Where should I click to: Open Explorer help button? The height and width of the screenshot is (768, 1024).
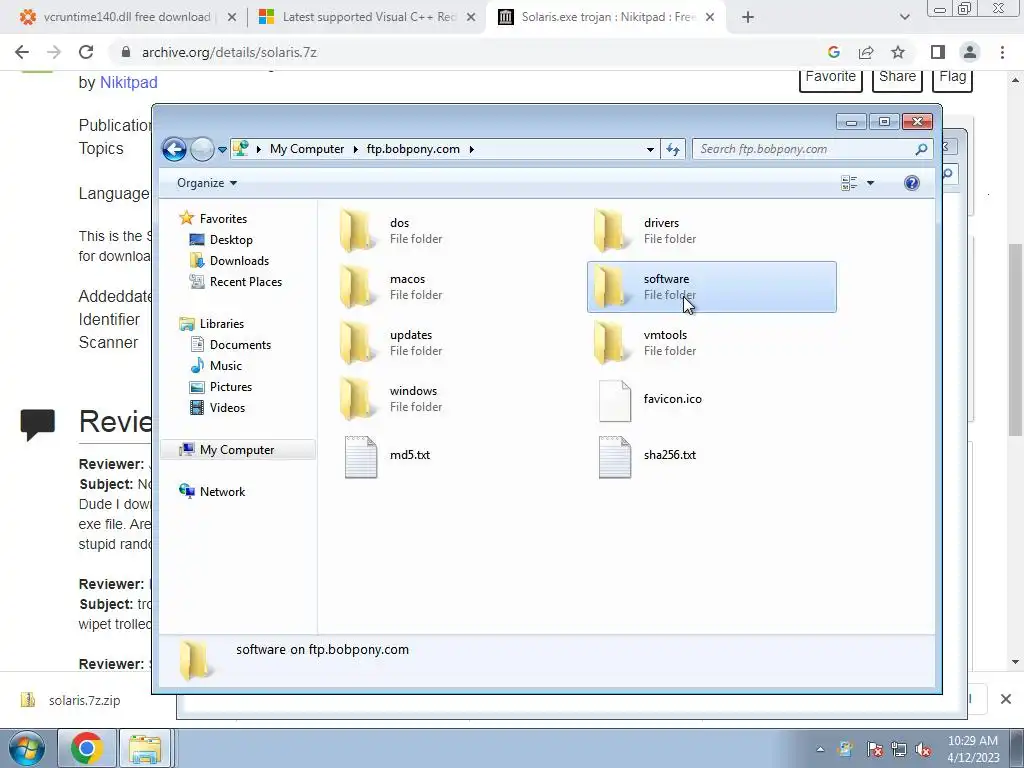(912, 183)
